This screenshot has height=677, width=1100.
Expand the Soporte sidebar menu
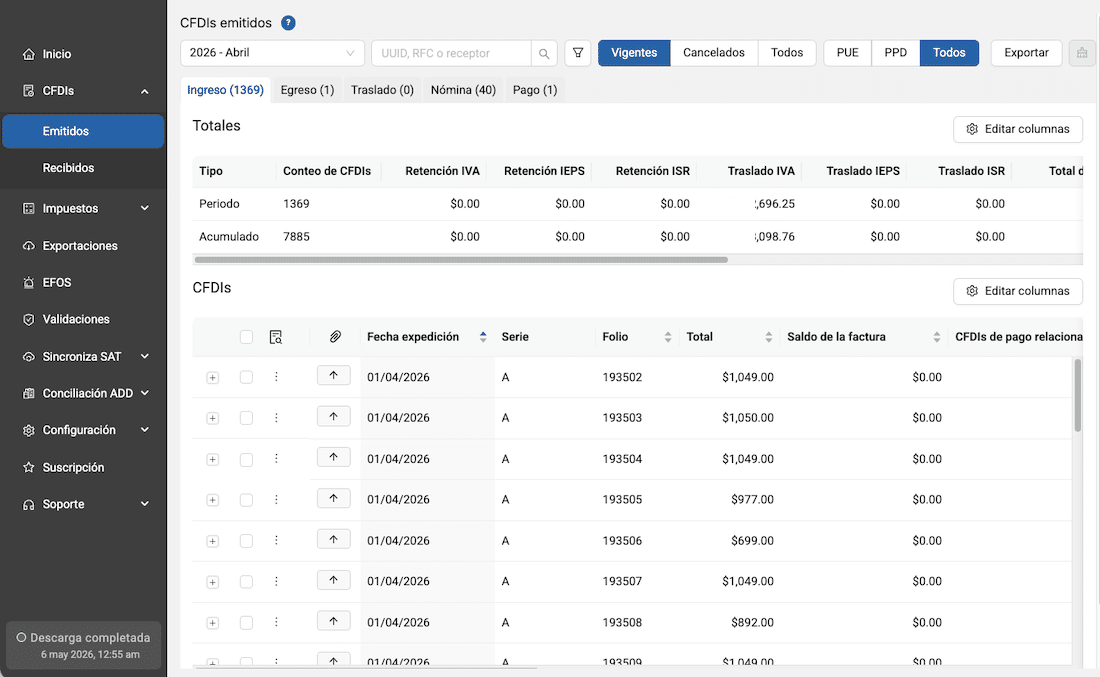[145, 504]
